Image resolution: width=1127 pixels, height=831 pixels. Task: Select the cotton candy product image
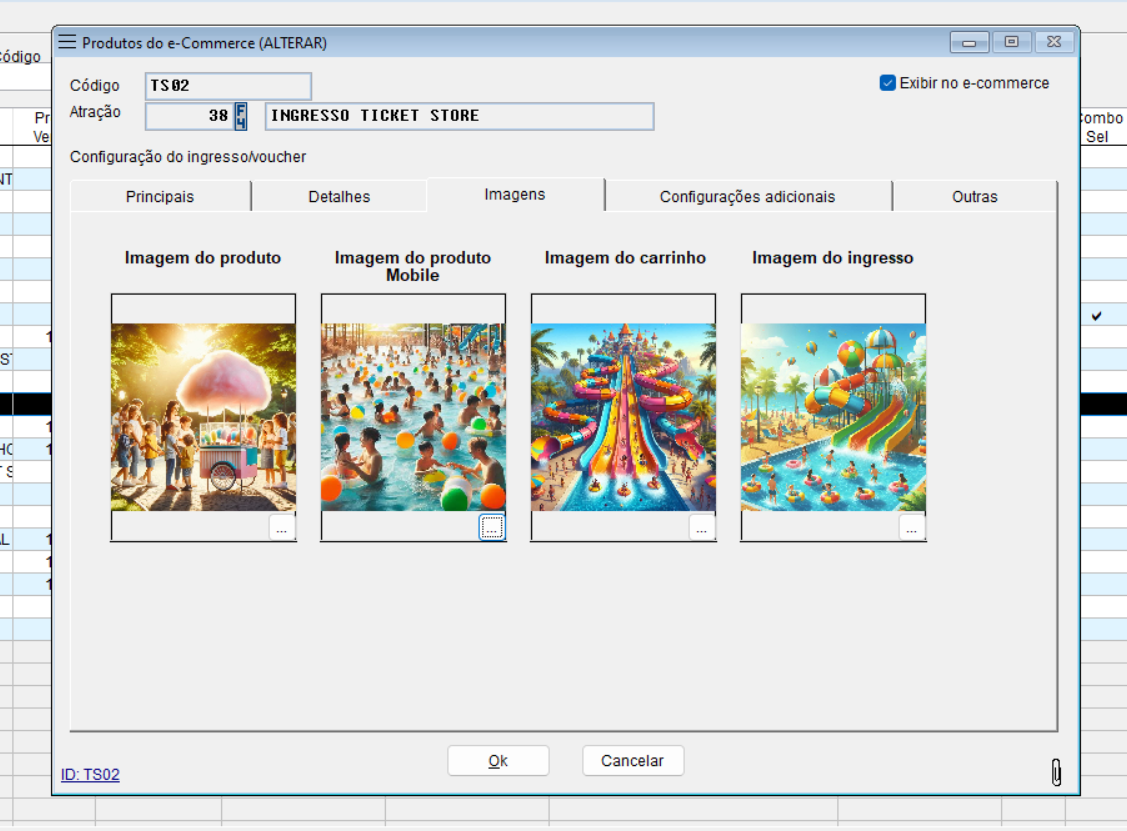203,417
